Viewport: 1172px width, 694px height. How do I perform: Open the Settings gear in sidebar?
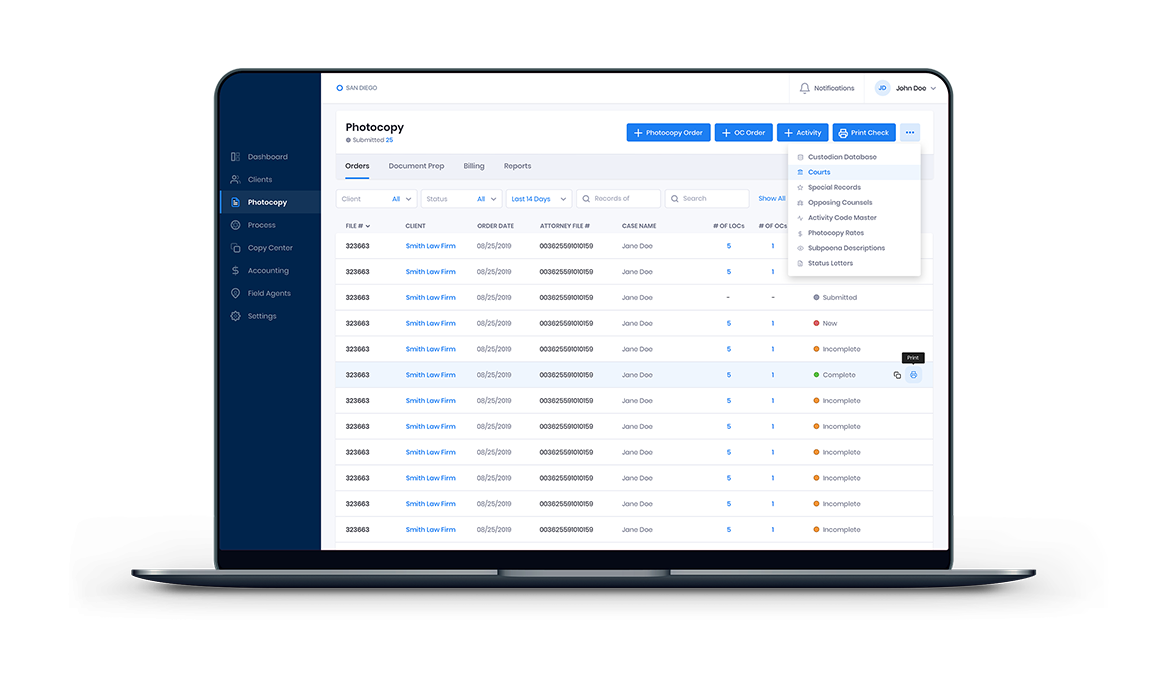(x=236, y=316)
